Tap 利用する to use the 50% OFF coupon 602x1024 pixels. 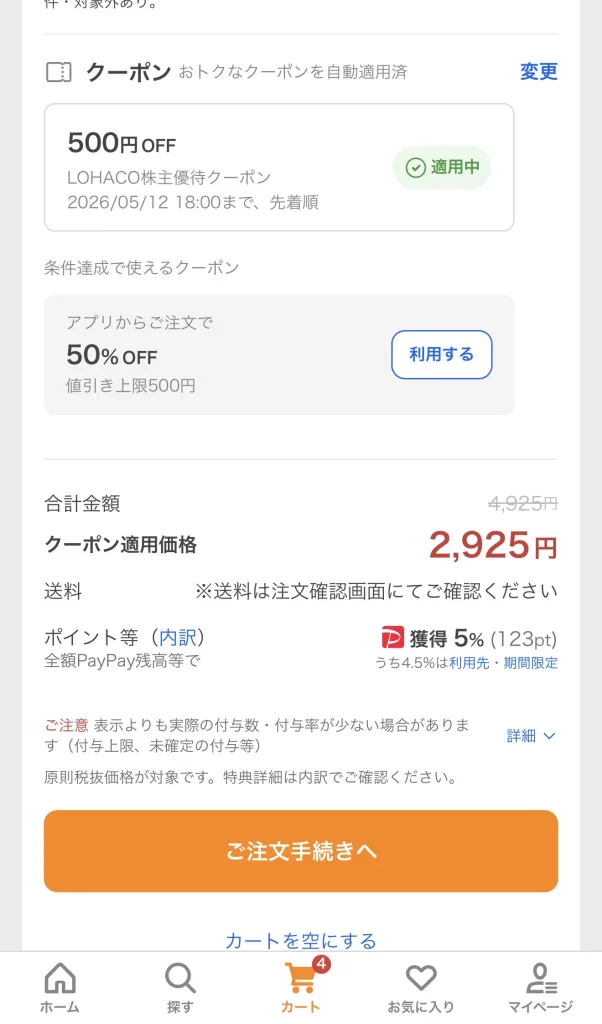(441, 355)
